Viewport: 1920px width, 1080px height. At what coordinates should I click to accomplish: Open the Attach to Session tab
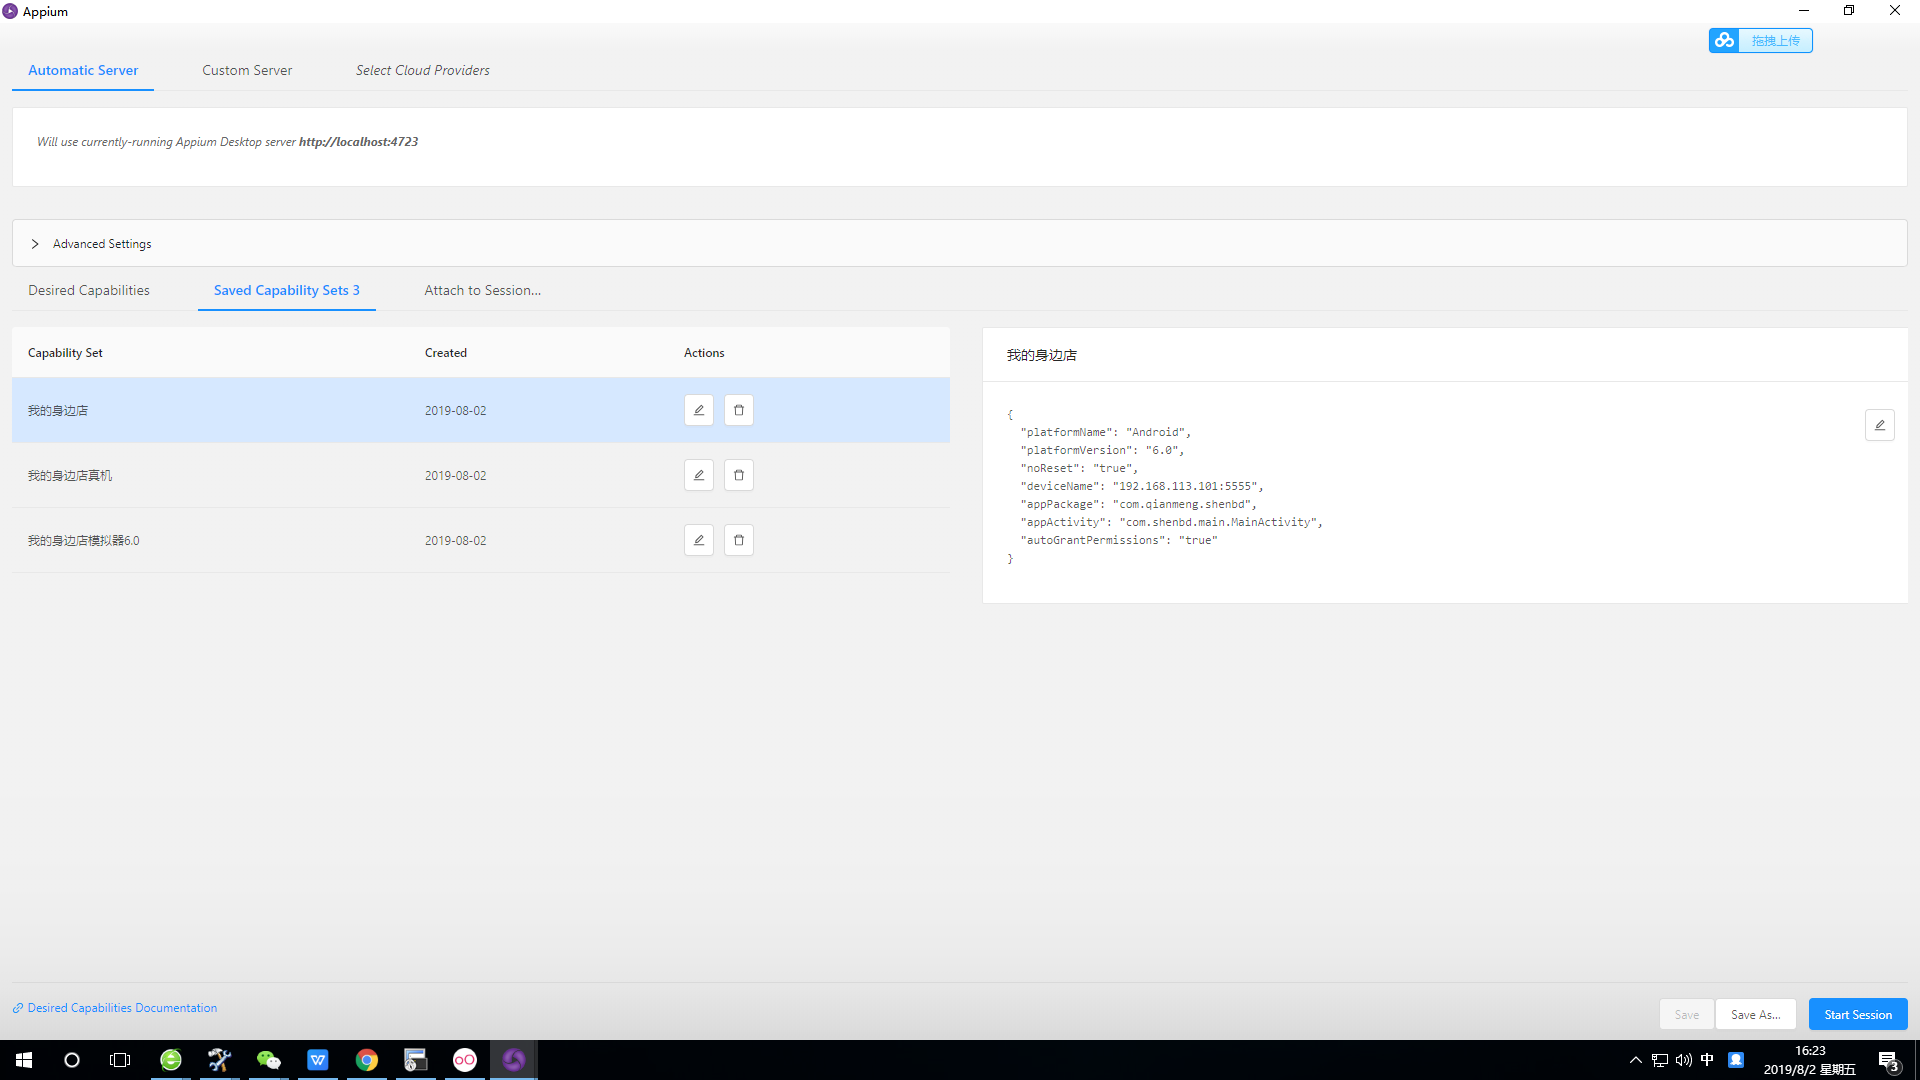(x=482, y=290)
